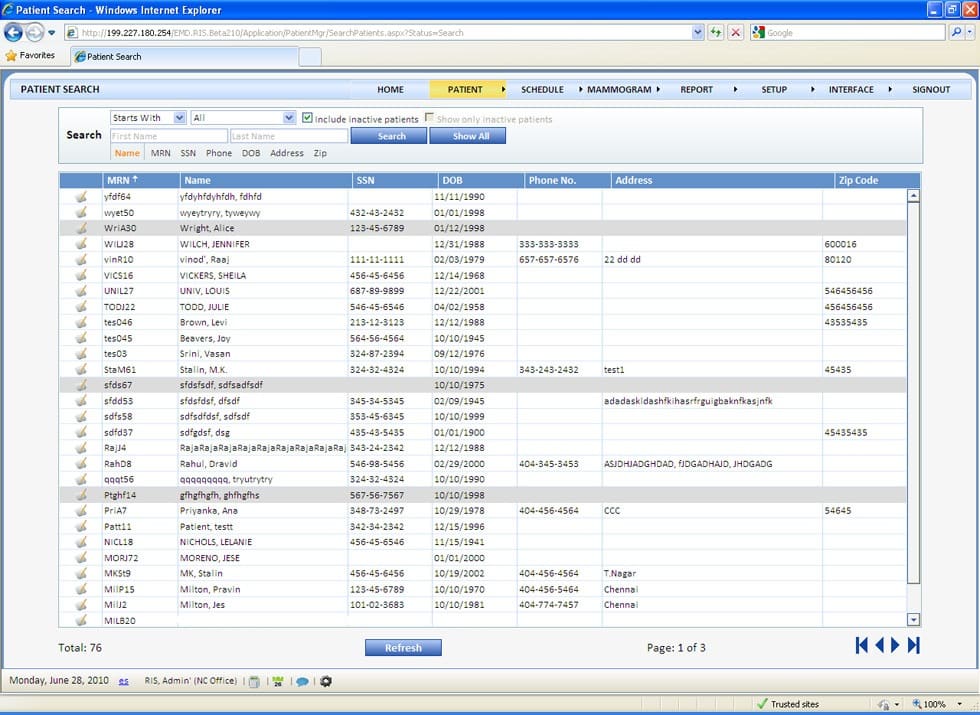Open edit icon for Wright, Alice row
Viewport: 980px width, 715px height.
pyautogui.click(x=80, y=228)
